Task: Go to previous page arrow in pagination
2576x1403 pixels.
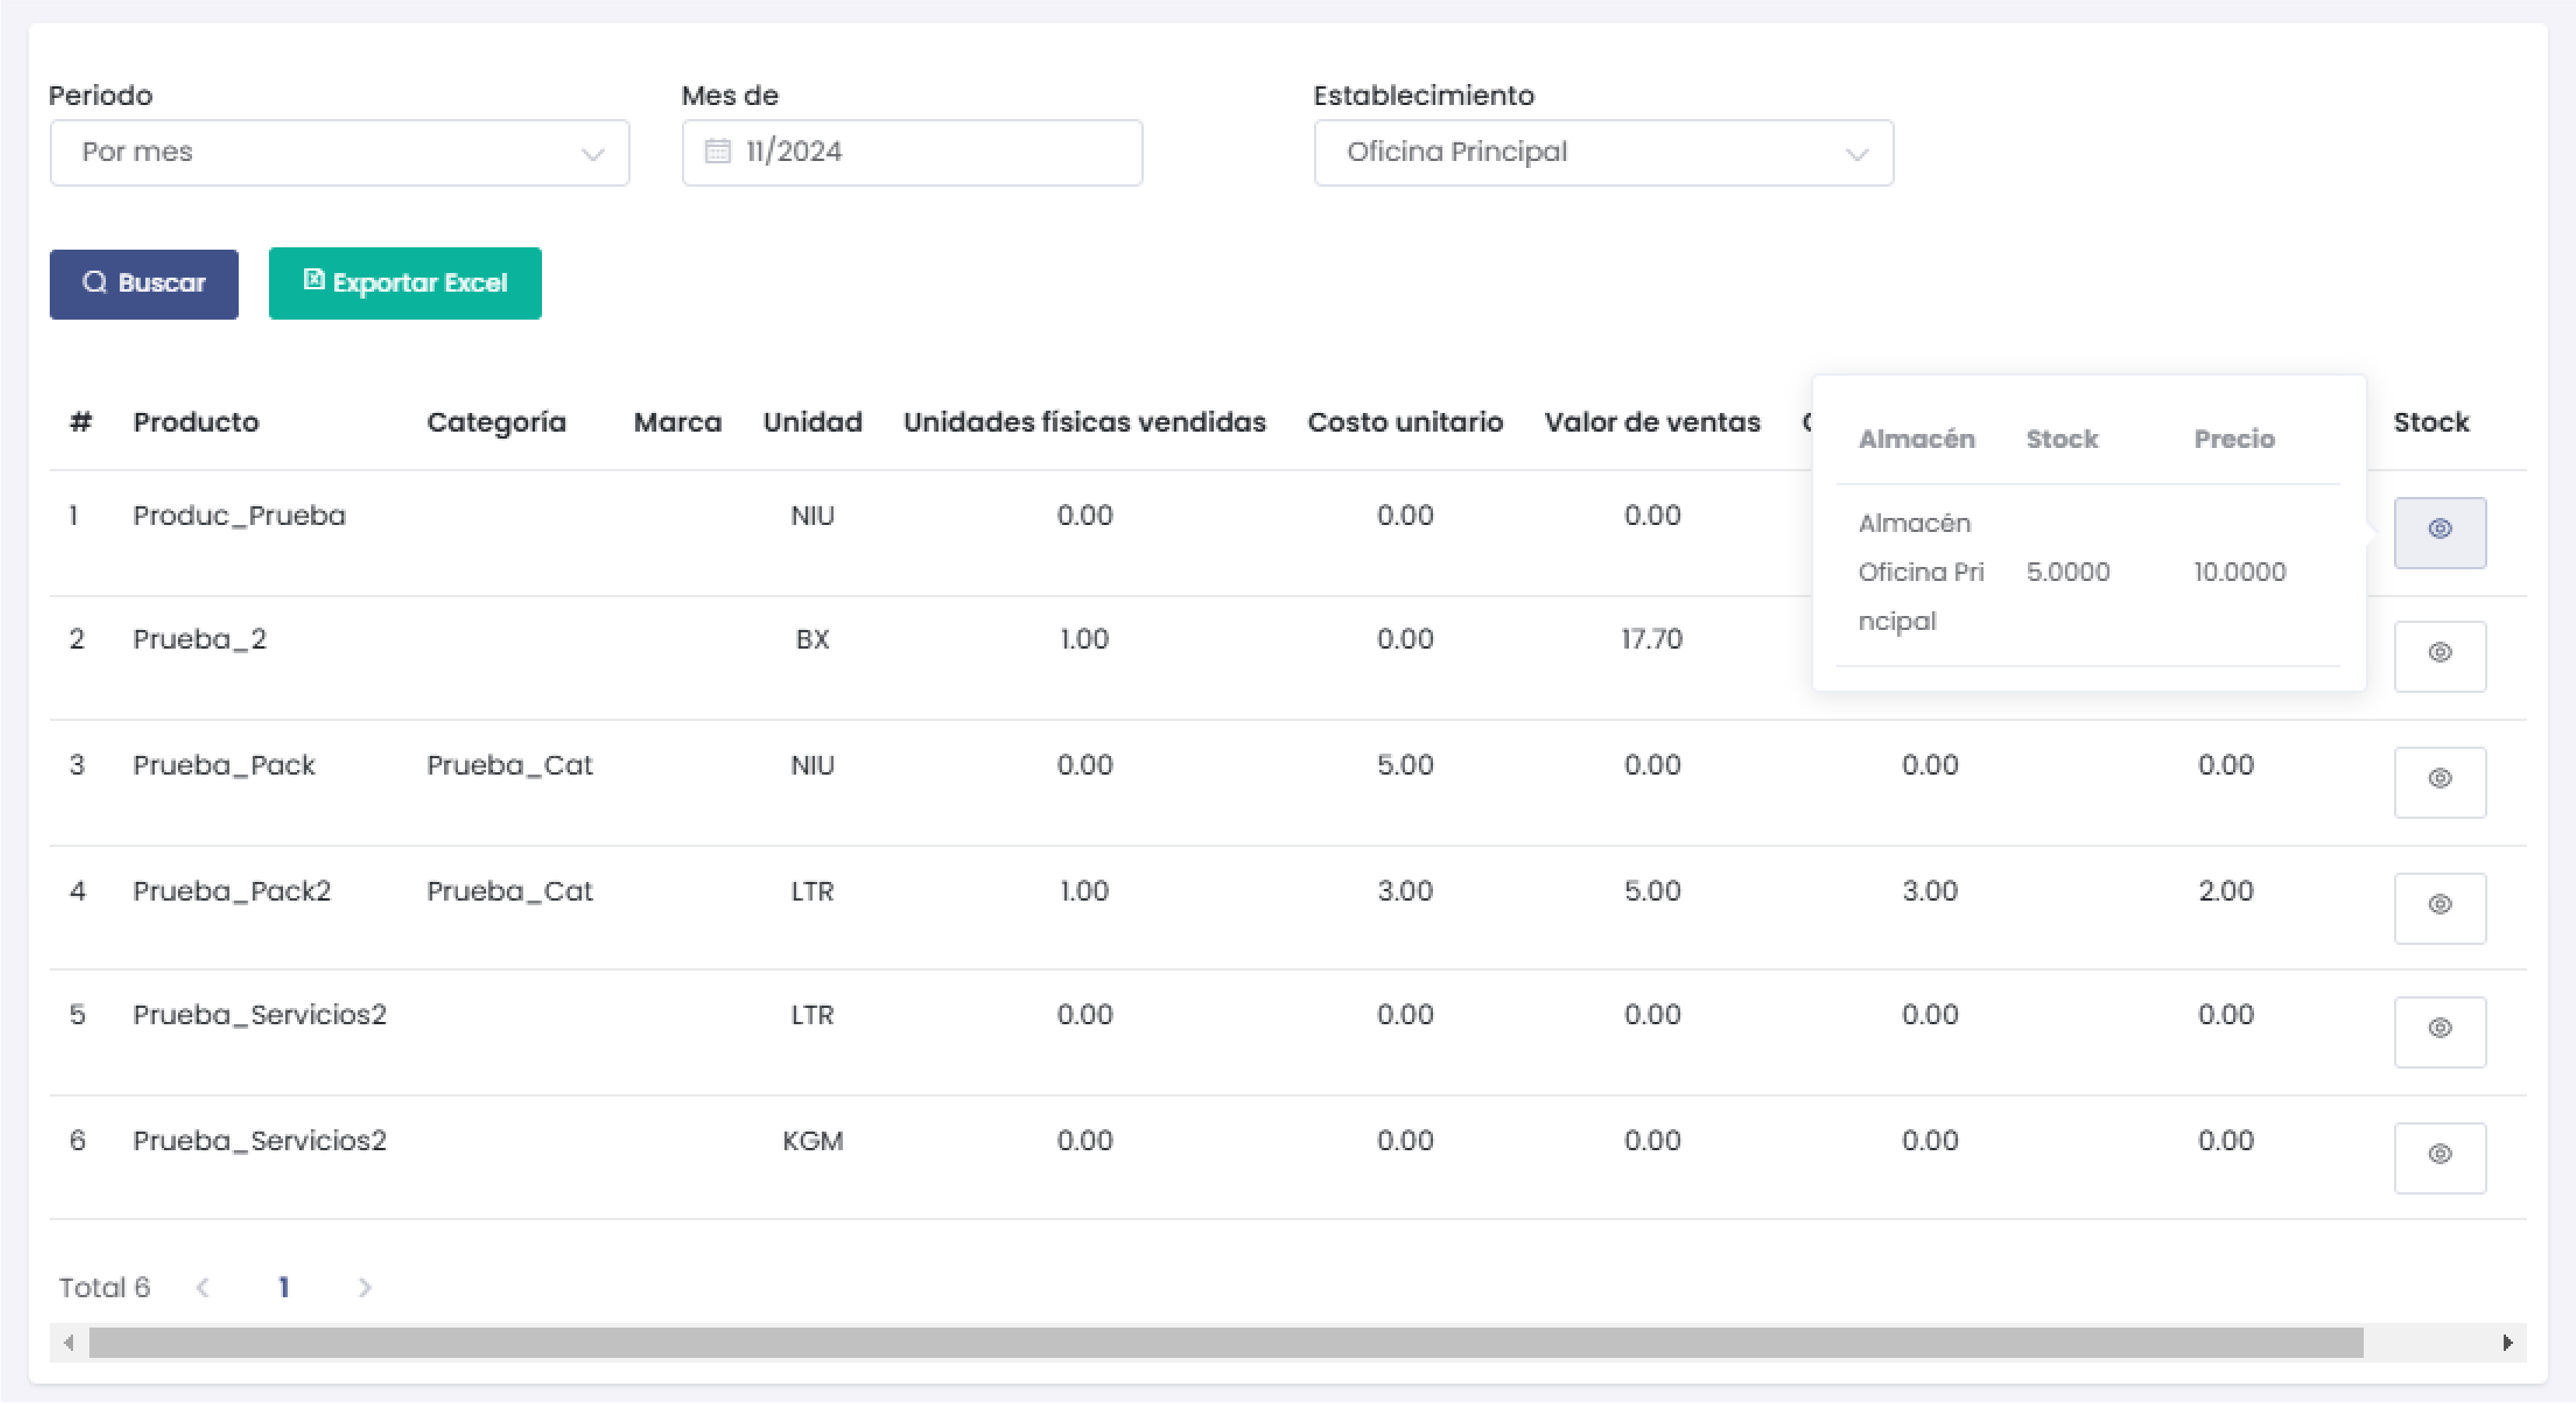Action: [x=203, y=1288]
